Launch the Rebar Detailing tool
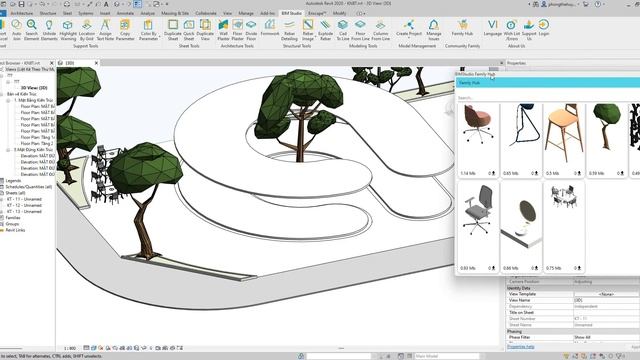Screen dimensions: 640x360 coord(289,30)
